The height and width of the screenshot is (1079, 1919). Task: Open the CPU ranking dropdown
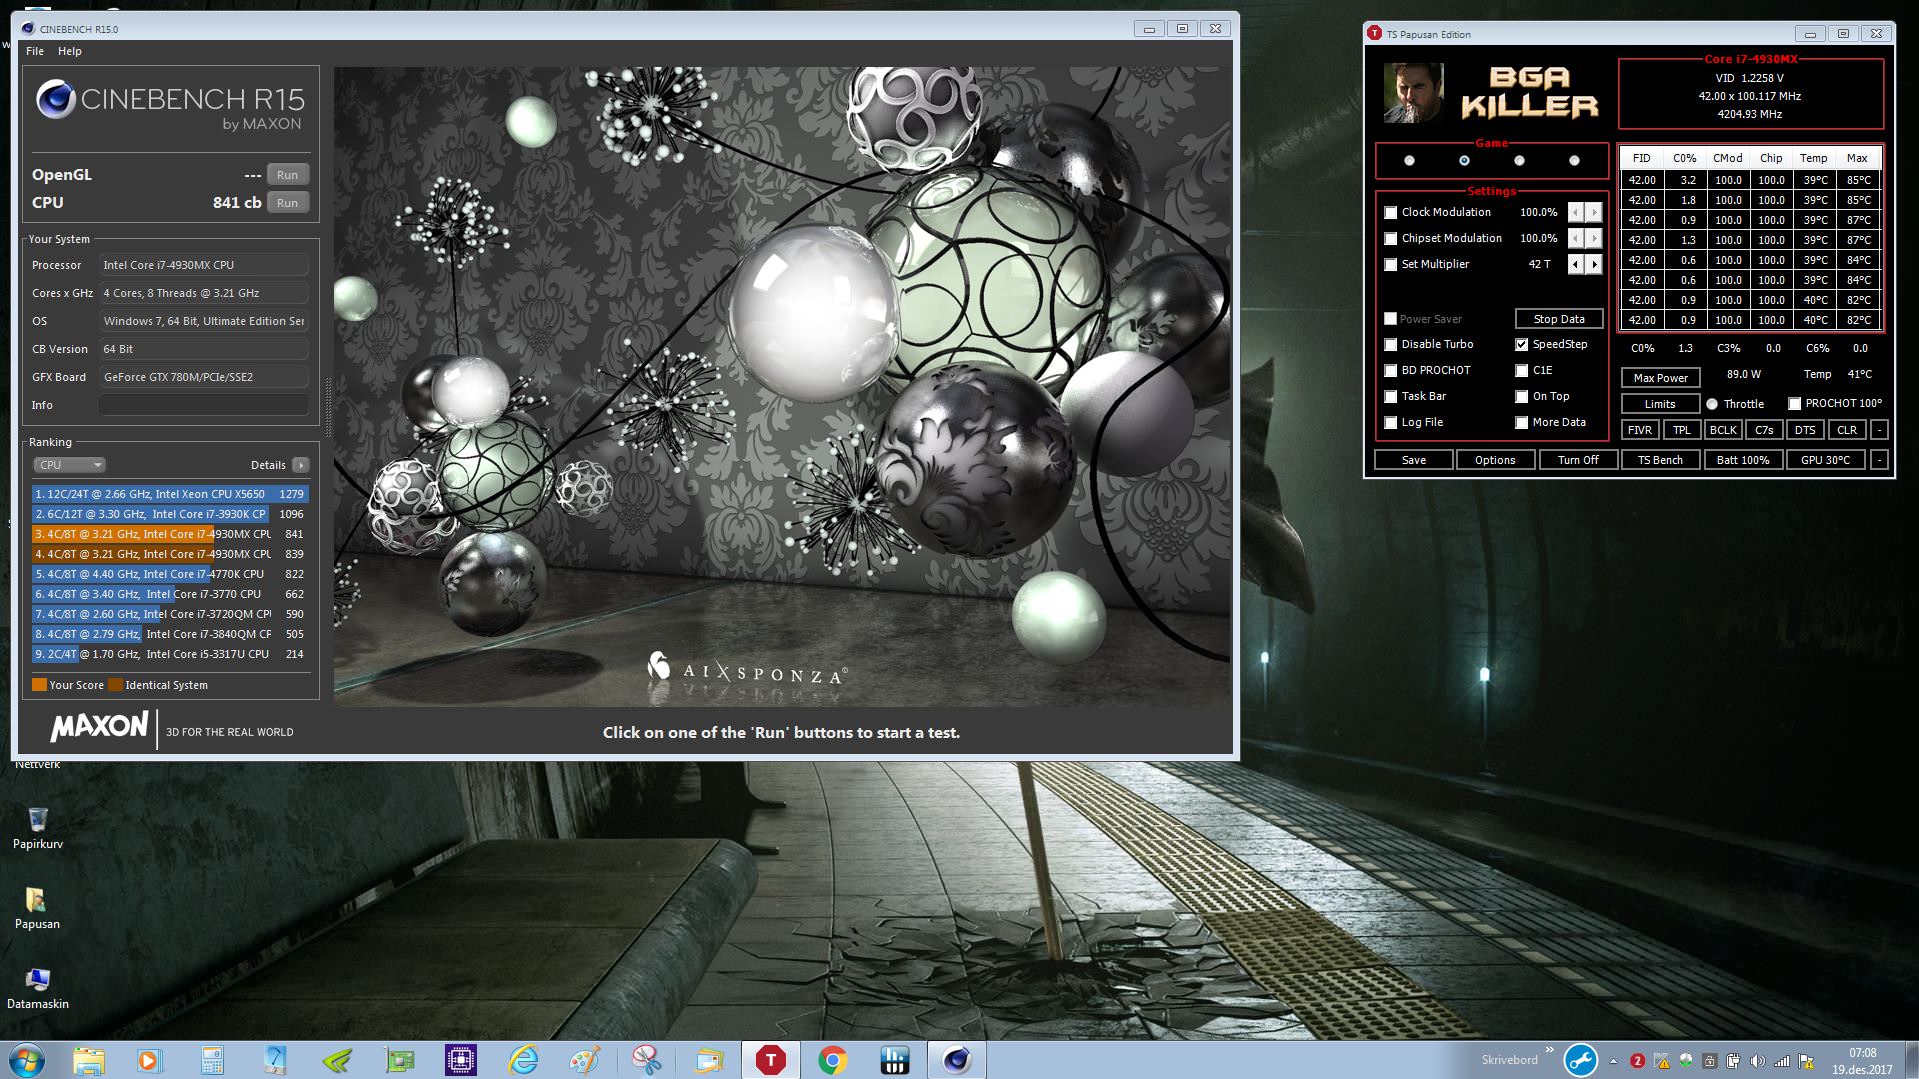(x=69, y=465)
